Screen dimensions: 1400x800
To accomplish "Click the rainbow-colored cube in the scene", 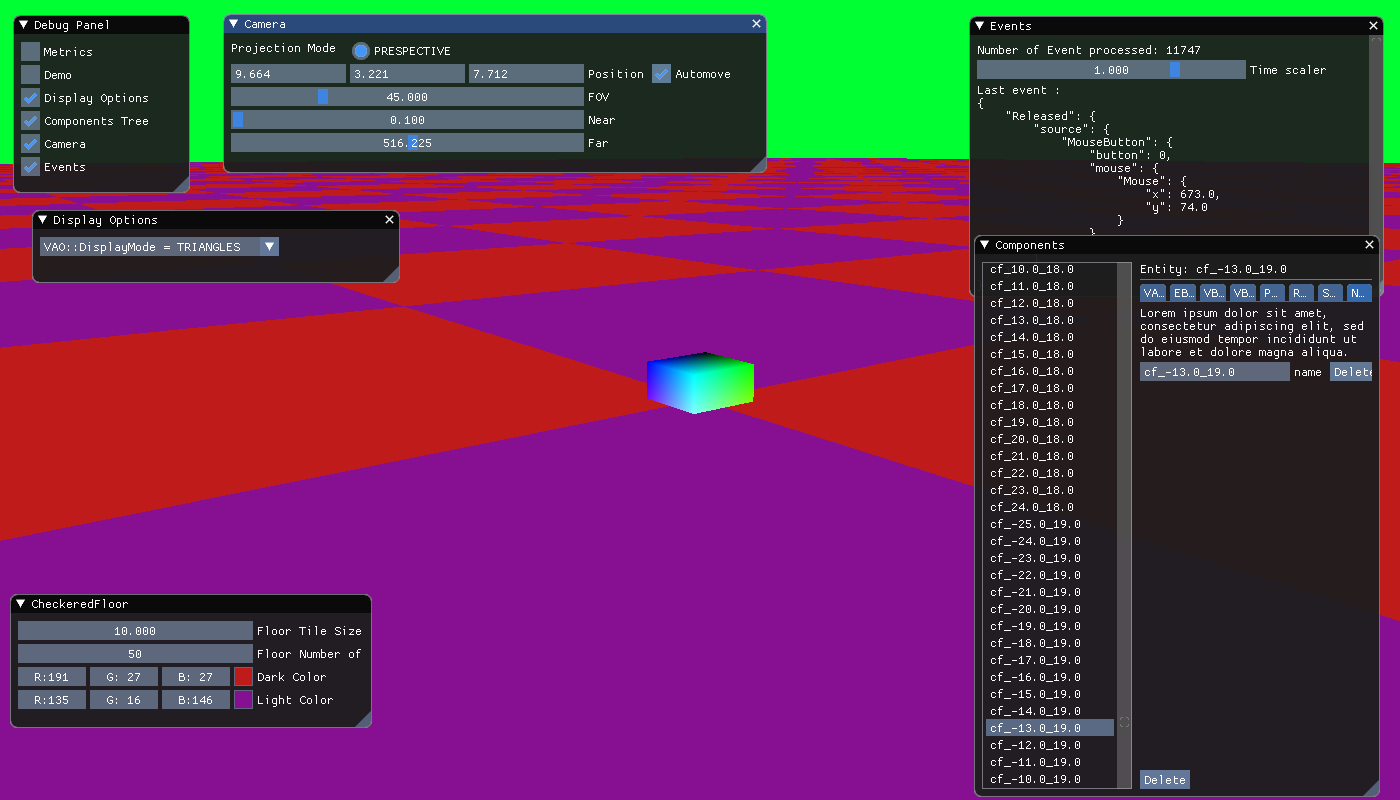I will 700,383.
